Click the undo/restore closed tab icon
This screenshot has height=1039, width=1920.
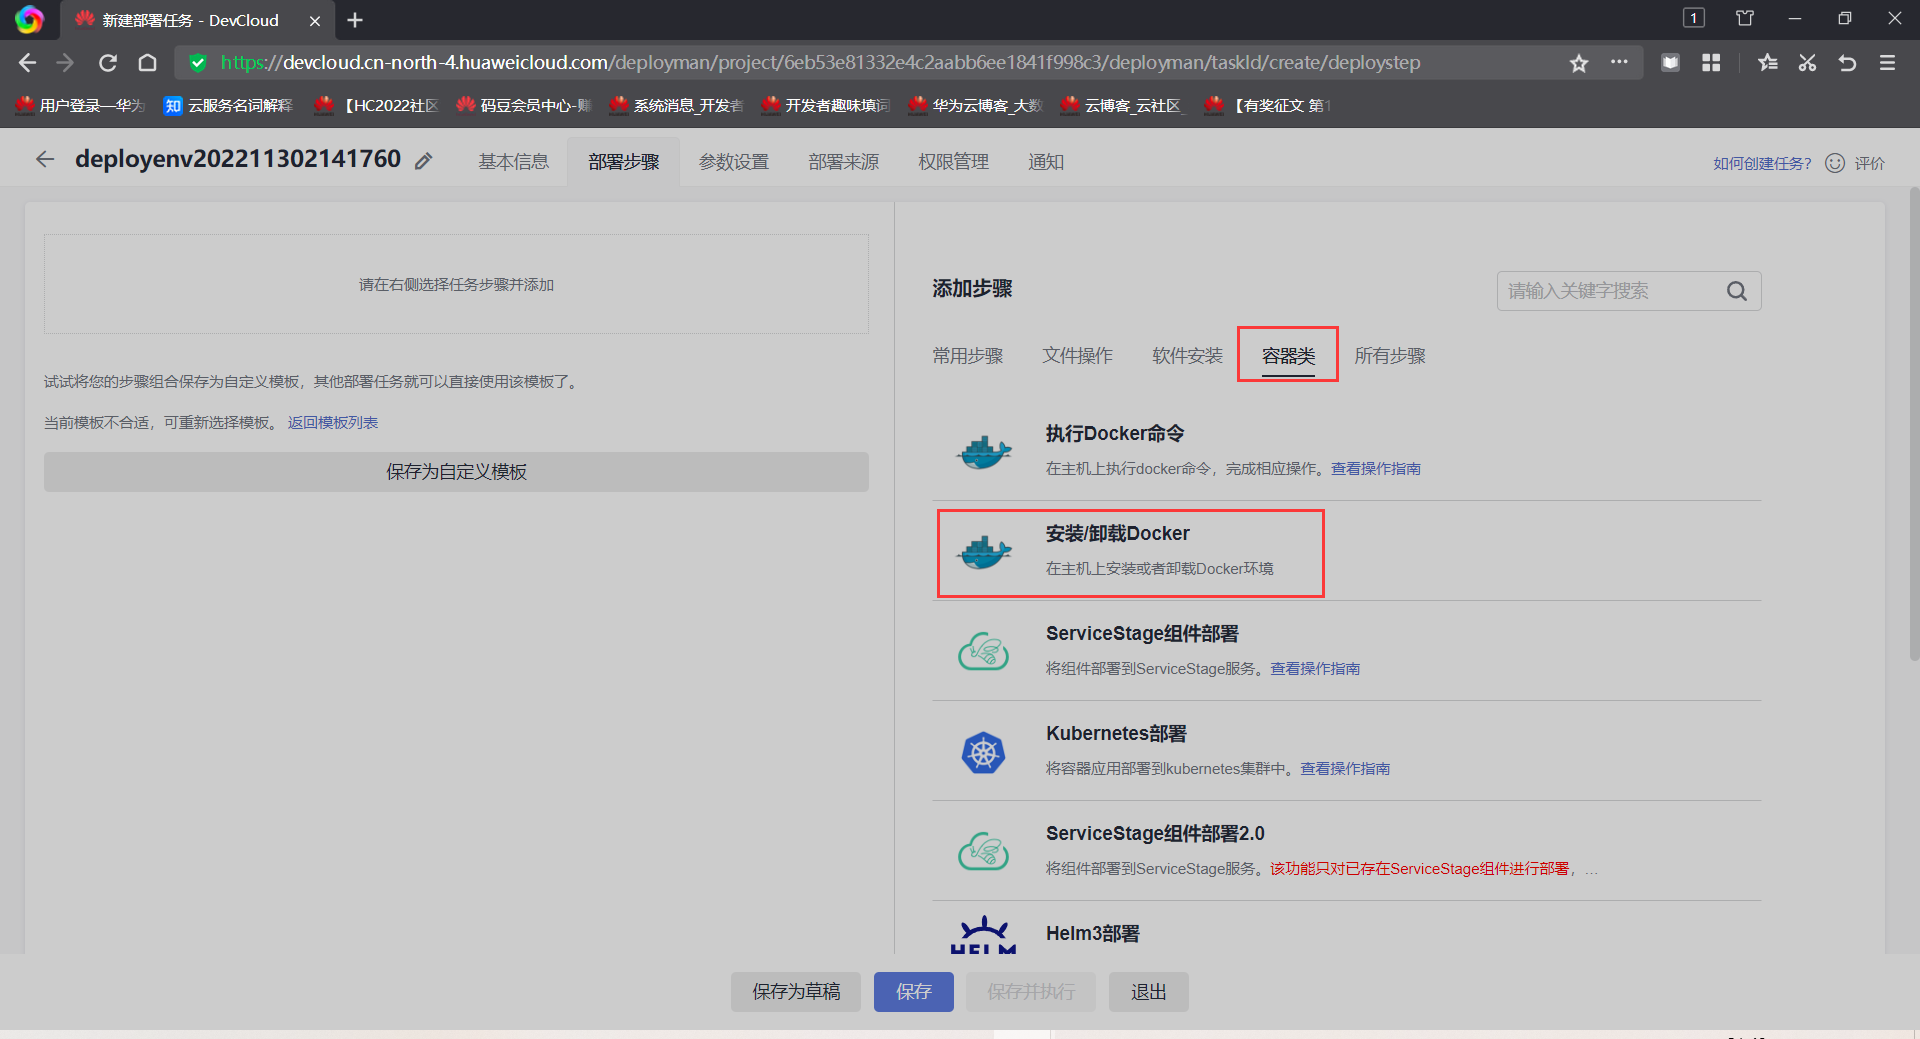coord(1847,63)
